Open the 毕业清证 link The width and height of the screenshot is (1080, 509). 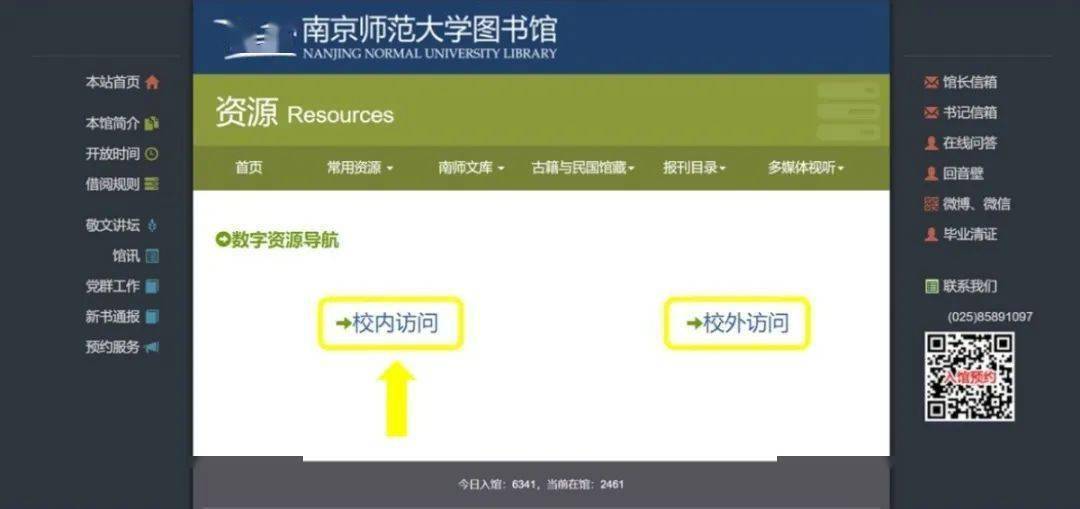[969, 234]
